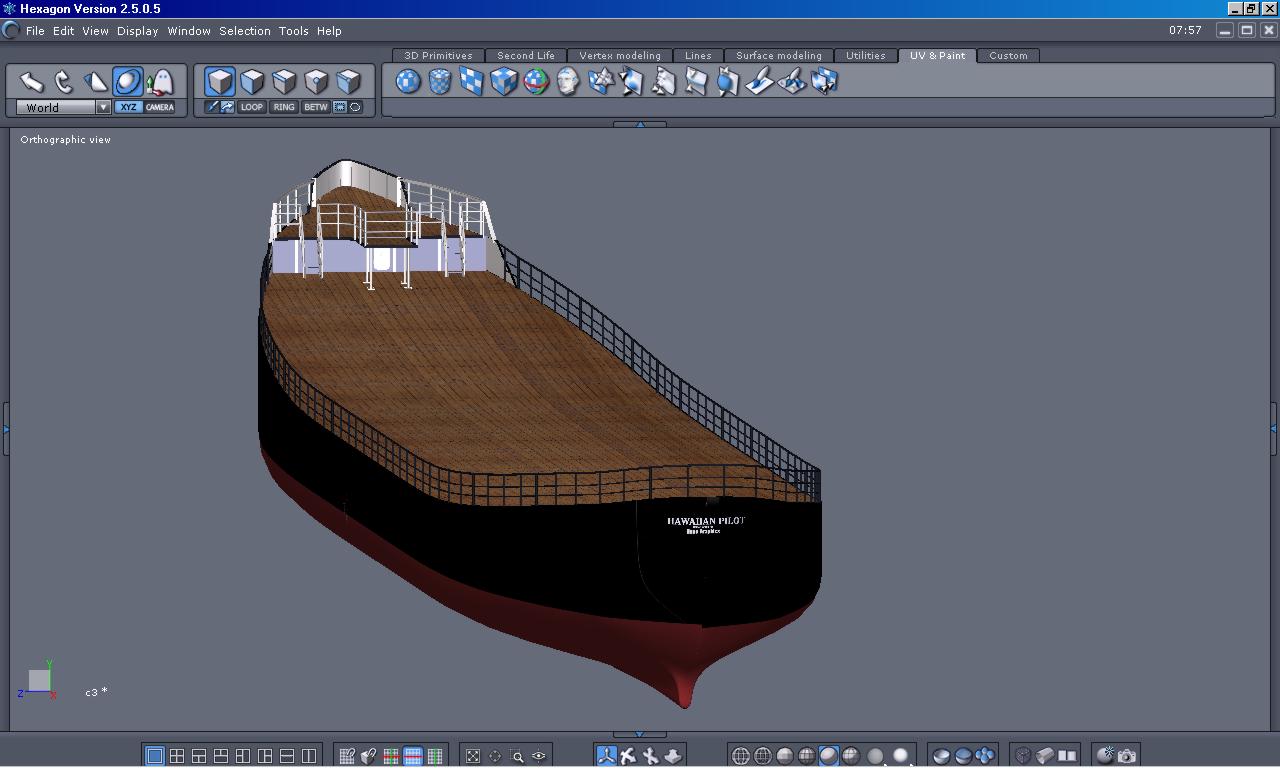1280x768 pixels.
Task: Click the XYZ axis gizmo cube
Action: coord(39,680)
